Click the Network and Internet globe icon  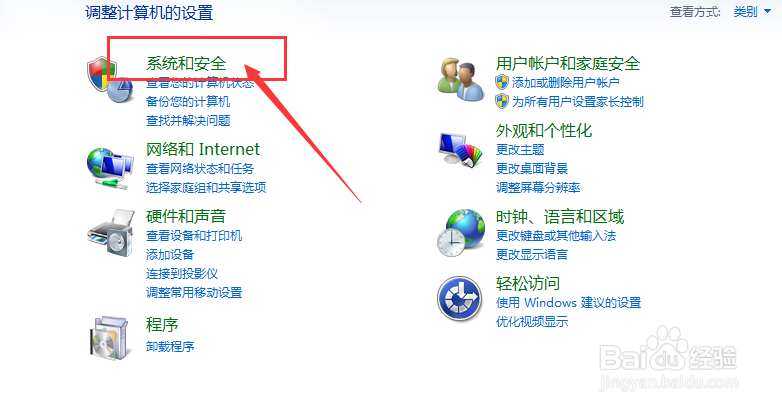coord(110,169)
